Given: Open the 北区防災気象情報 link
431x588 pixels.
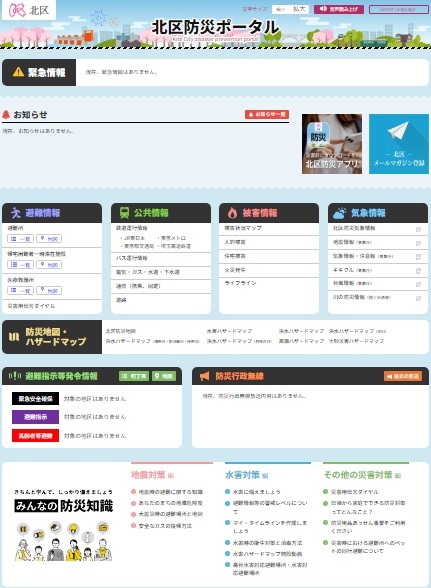Looking at the screenshot, I should pyautogui.click(x=354, y=228).
